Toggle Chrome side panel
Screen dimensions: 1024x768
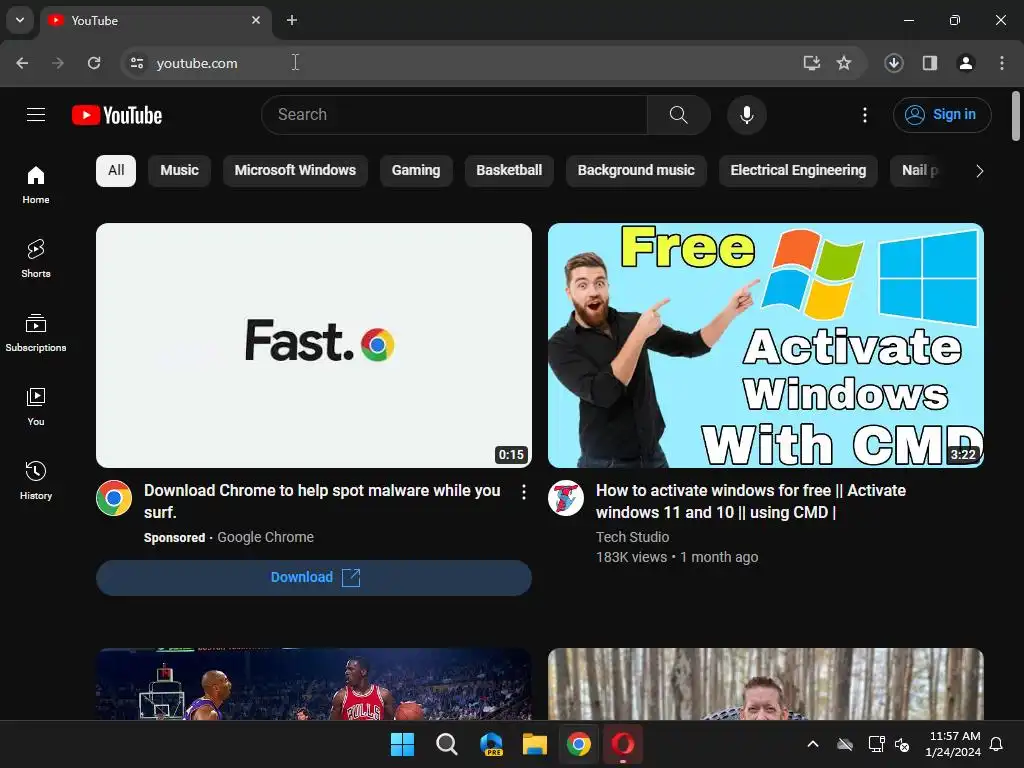pyautogui.click(x=930, y=63)
